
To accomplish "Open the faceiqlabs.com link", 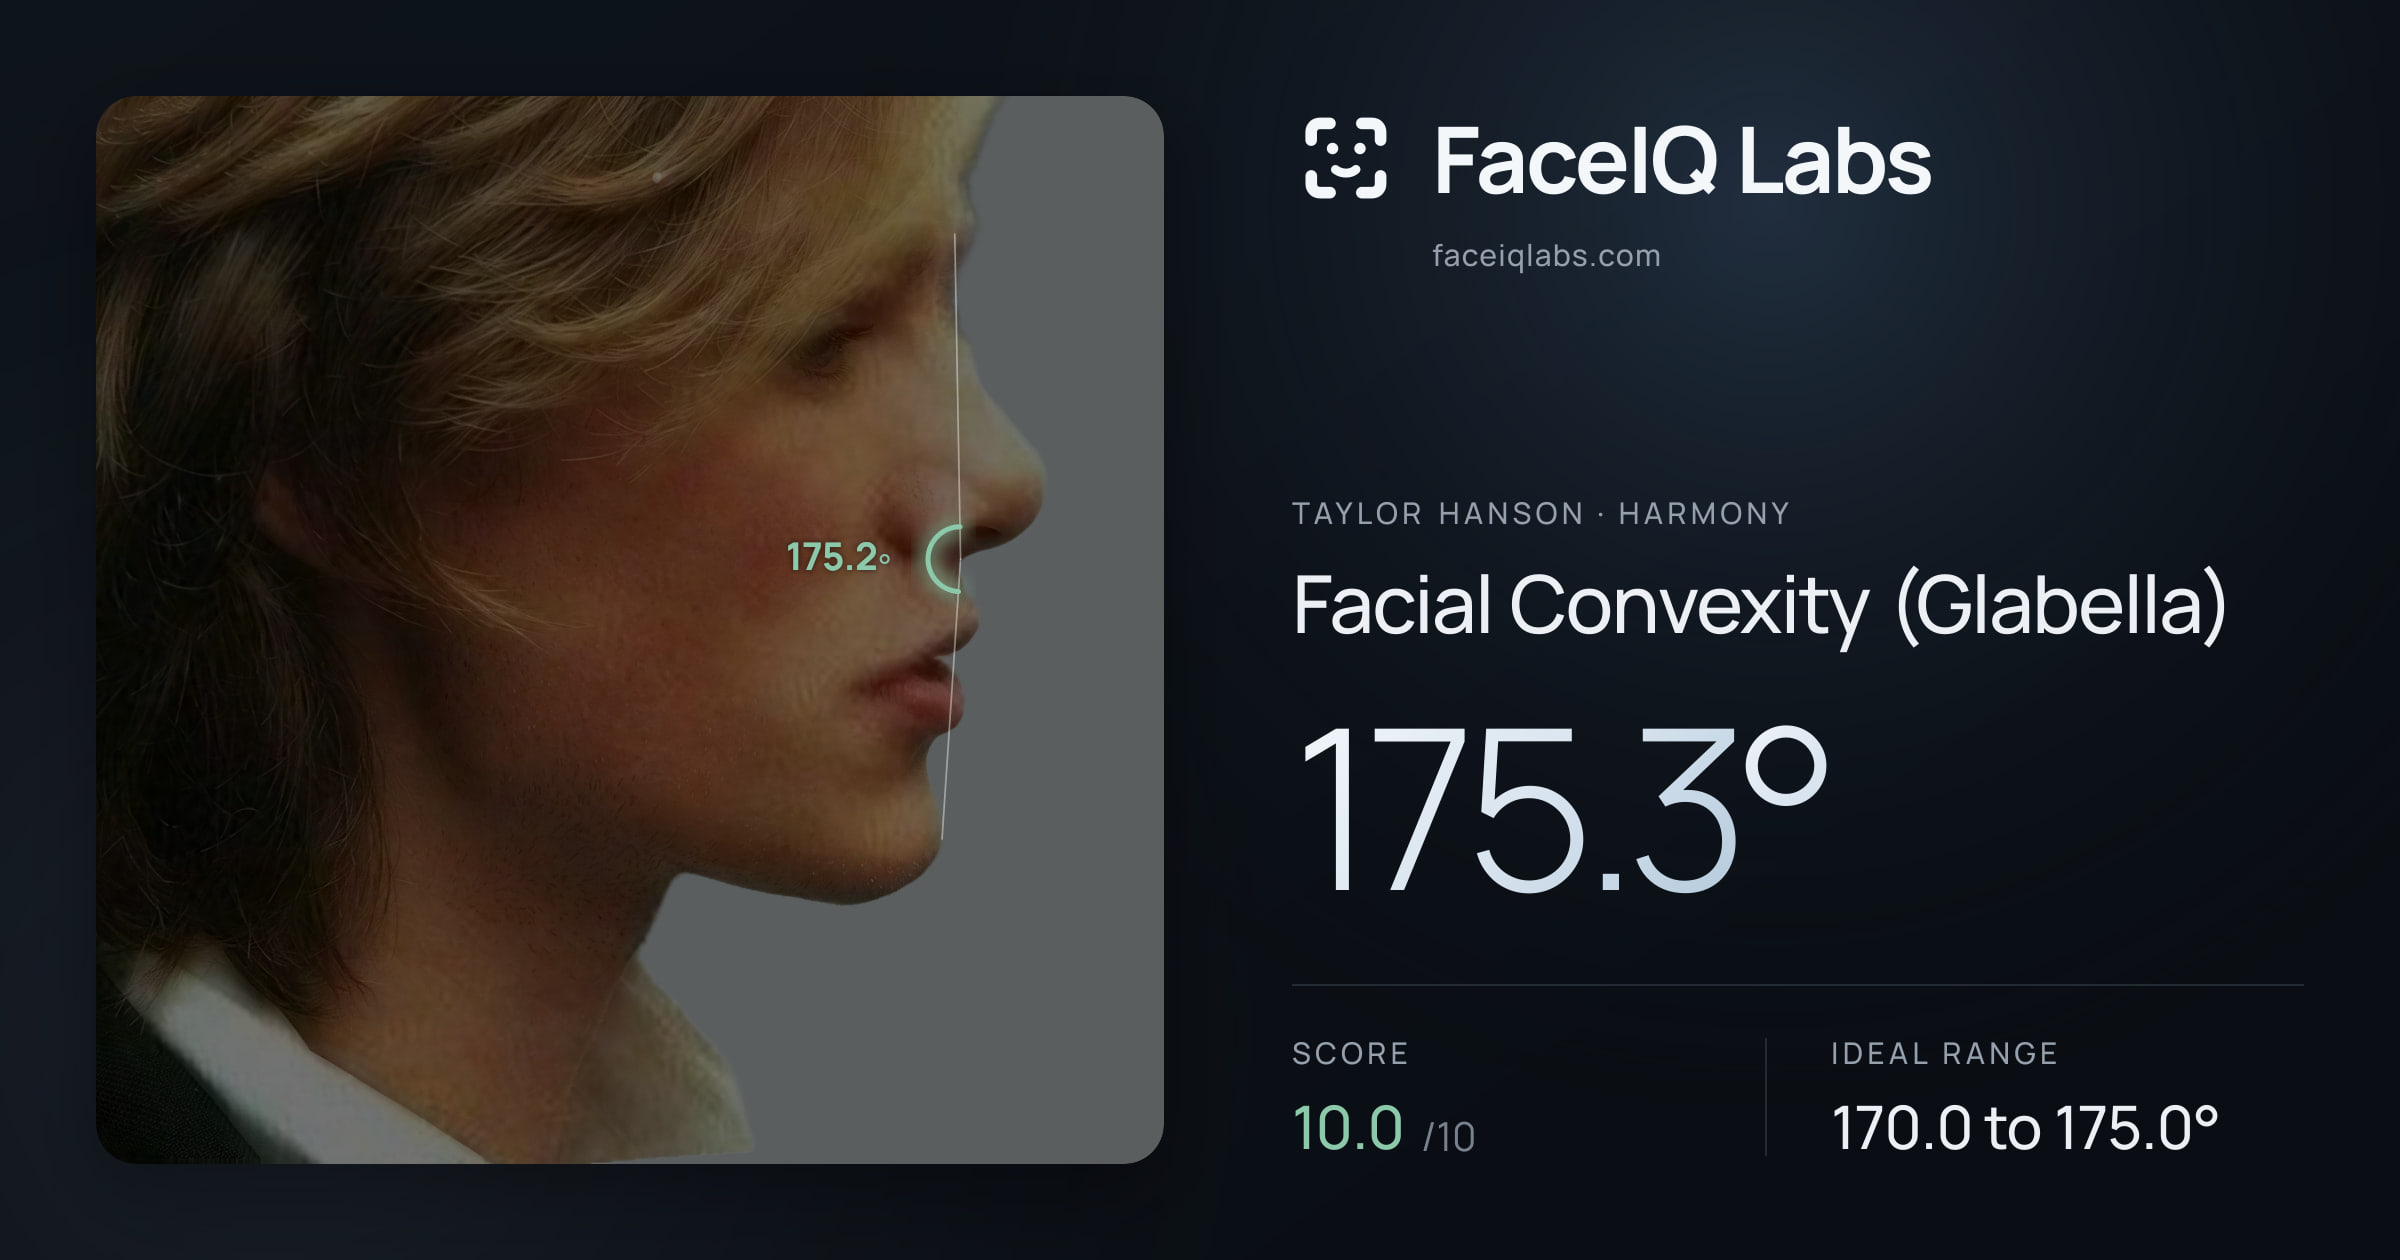I will [1546, 256].
